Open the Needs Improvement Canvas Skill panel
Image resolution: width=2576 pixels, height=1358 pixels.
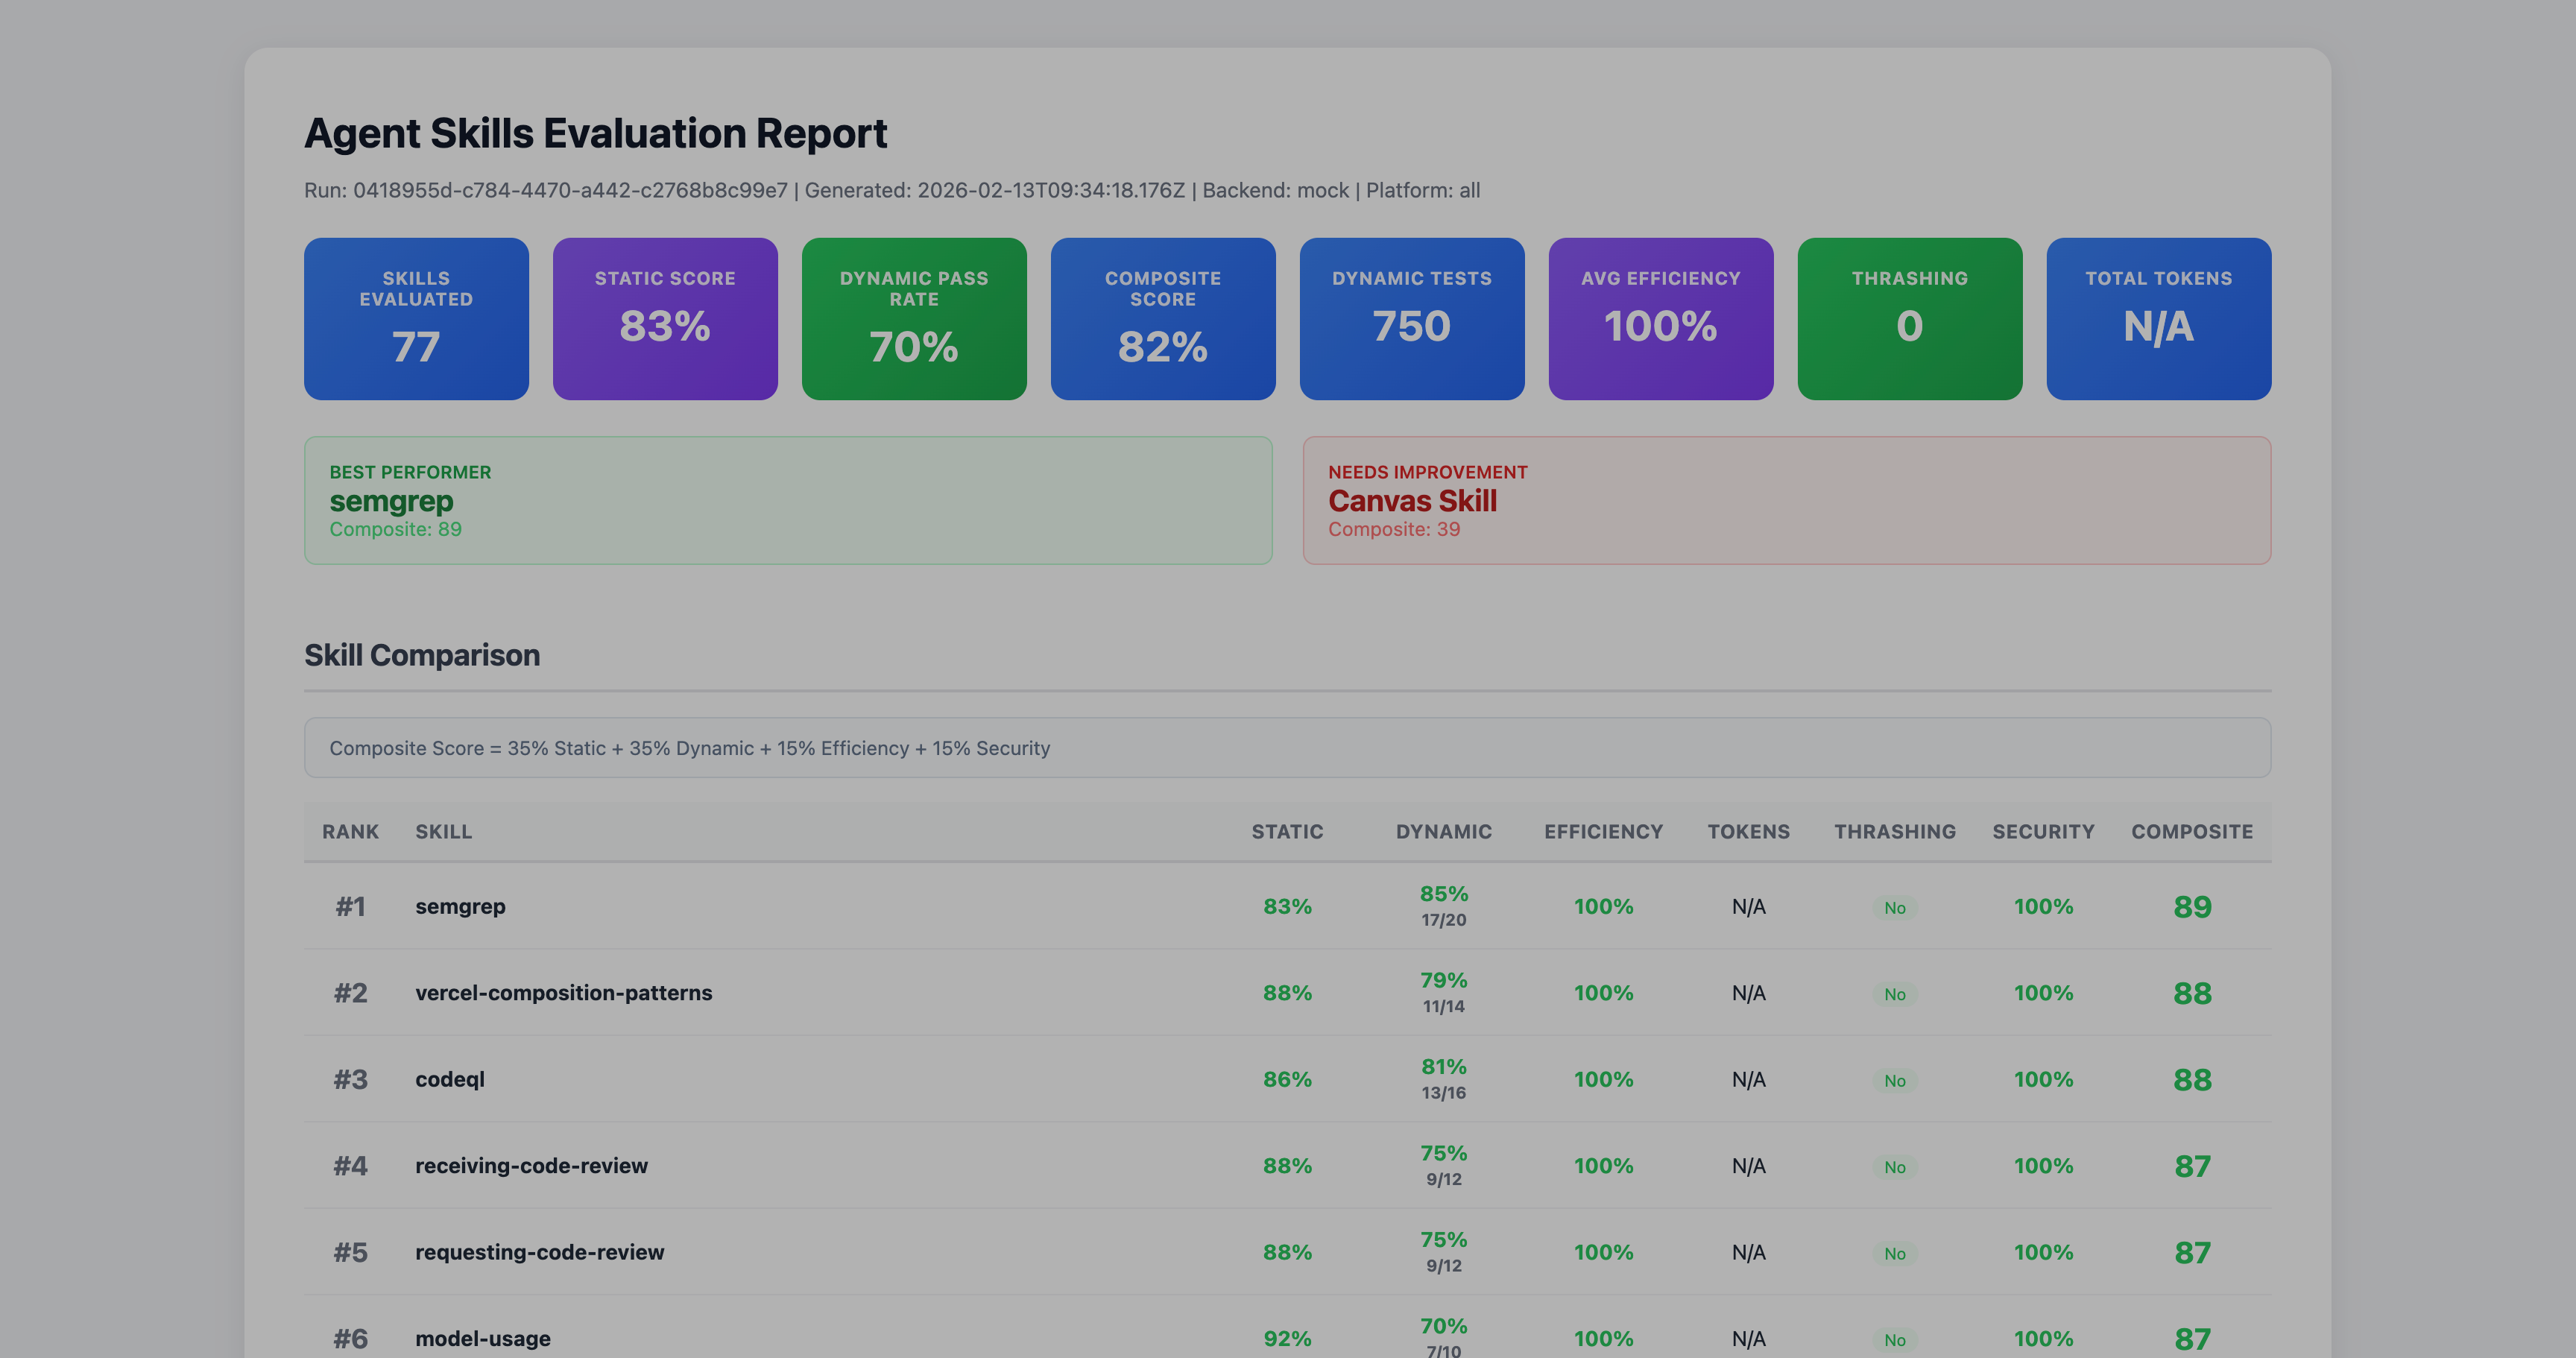tap(1786, 500)
